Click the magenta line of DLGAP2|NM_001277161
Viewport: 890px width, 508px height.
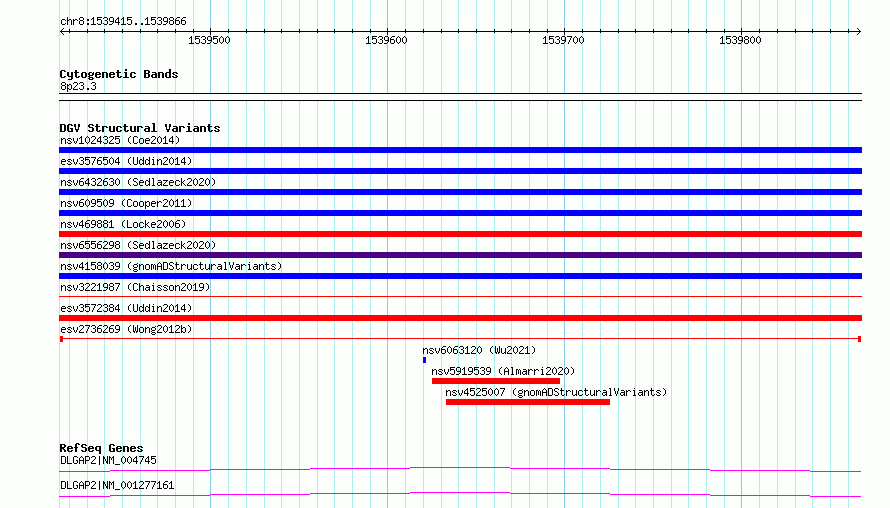(460, 494)
